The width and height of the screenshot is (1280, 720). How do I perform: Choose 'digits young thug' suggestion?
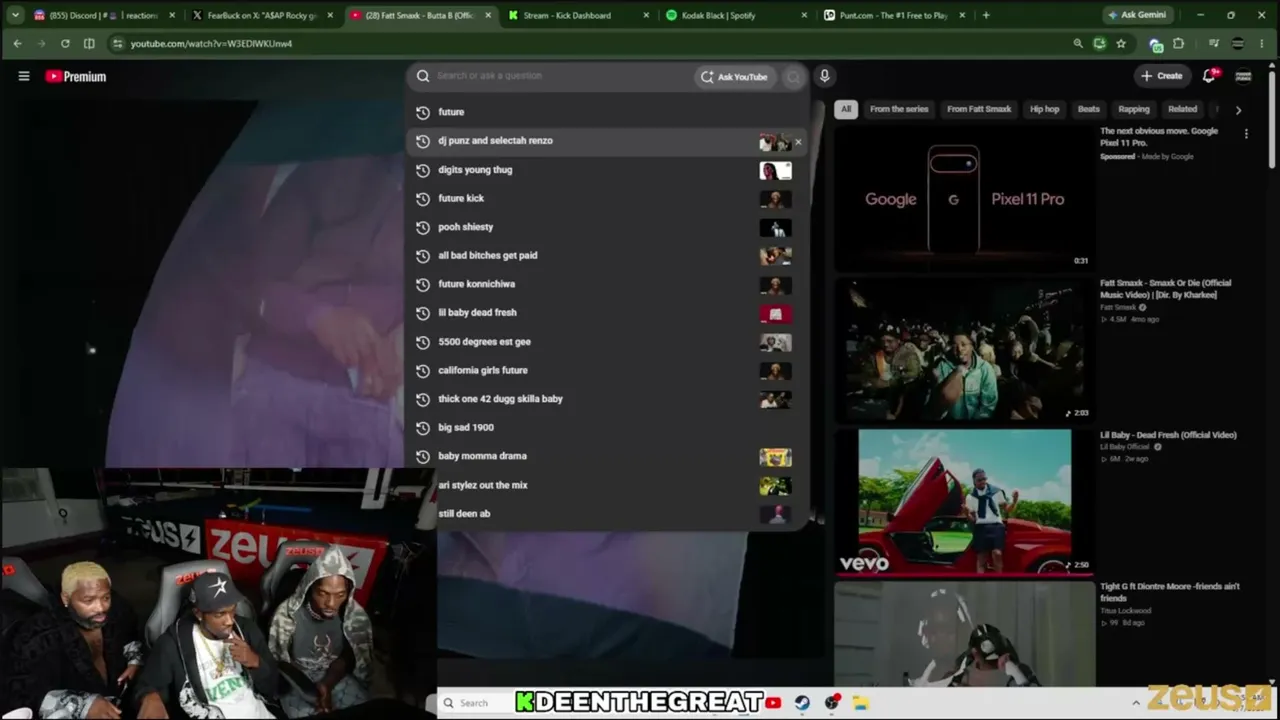point(607,170)
